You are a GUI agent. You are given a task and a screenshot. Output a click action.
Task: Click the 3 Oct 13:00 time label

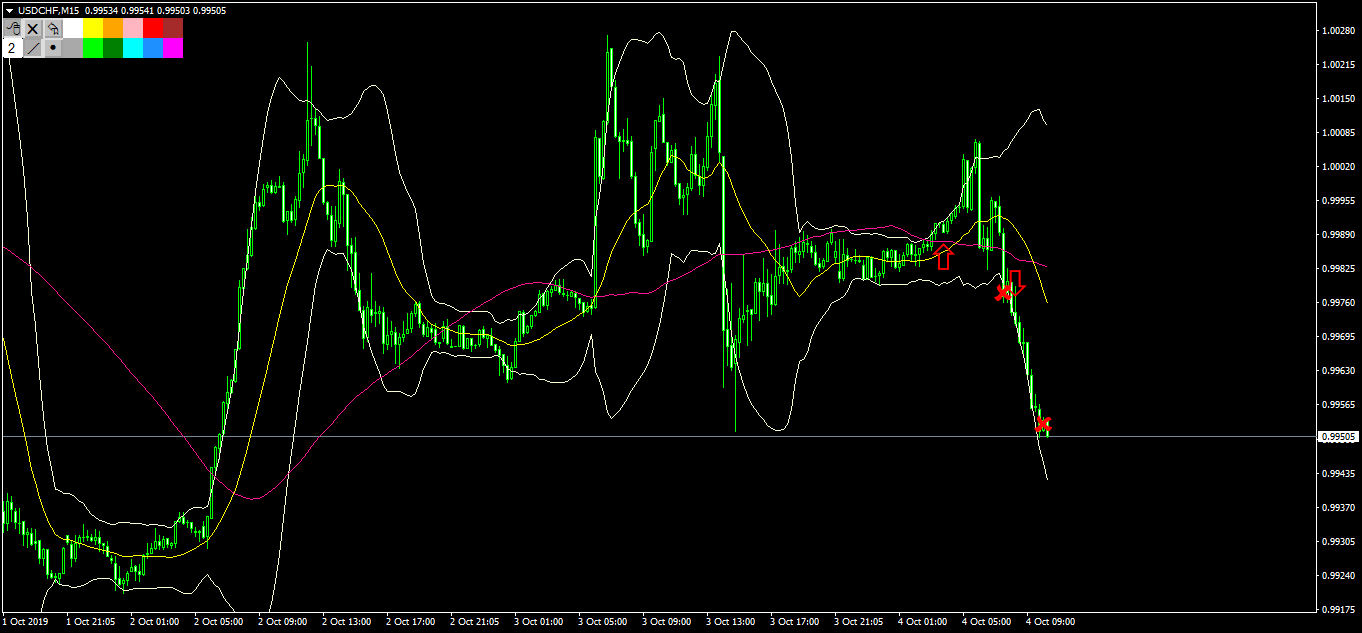click(731, 621)
